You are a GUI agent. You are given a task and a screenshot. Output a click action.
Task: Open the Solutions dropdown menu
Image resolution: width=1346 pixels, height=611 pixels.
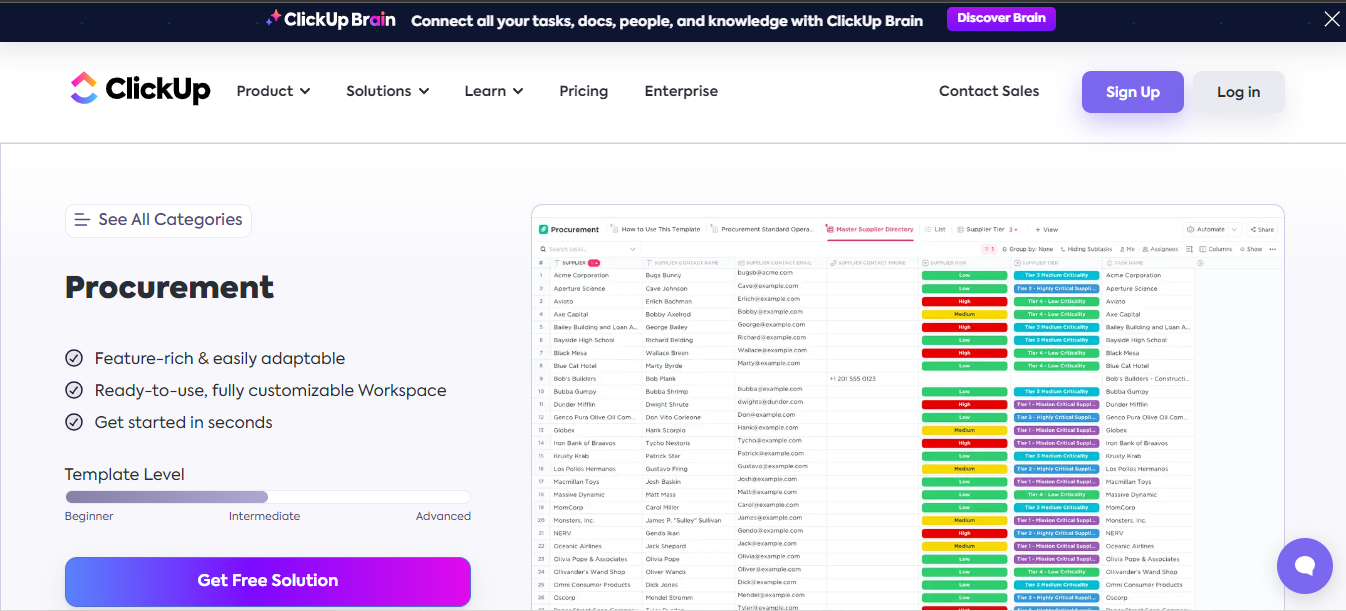387,91
